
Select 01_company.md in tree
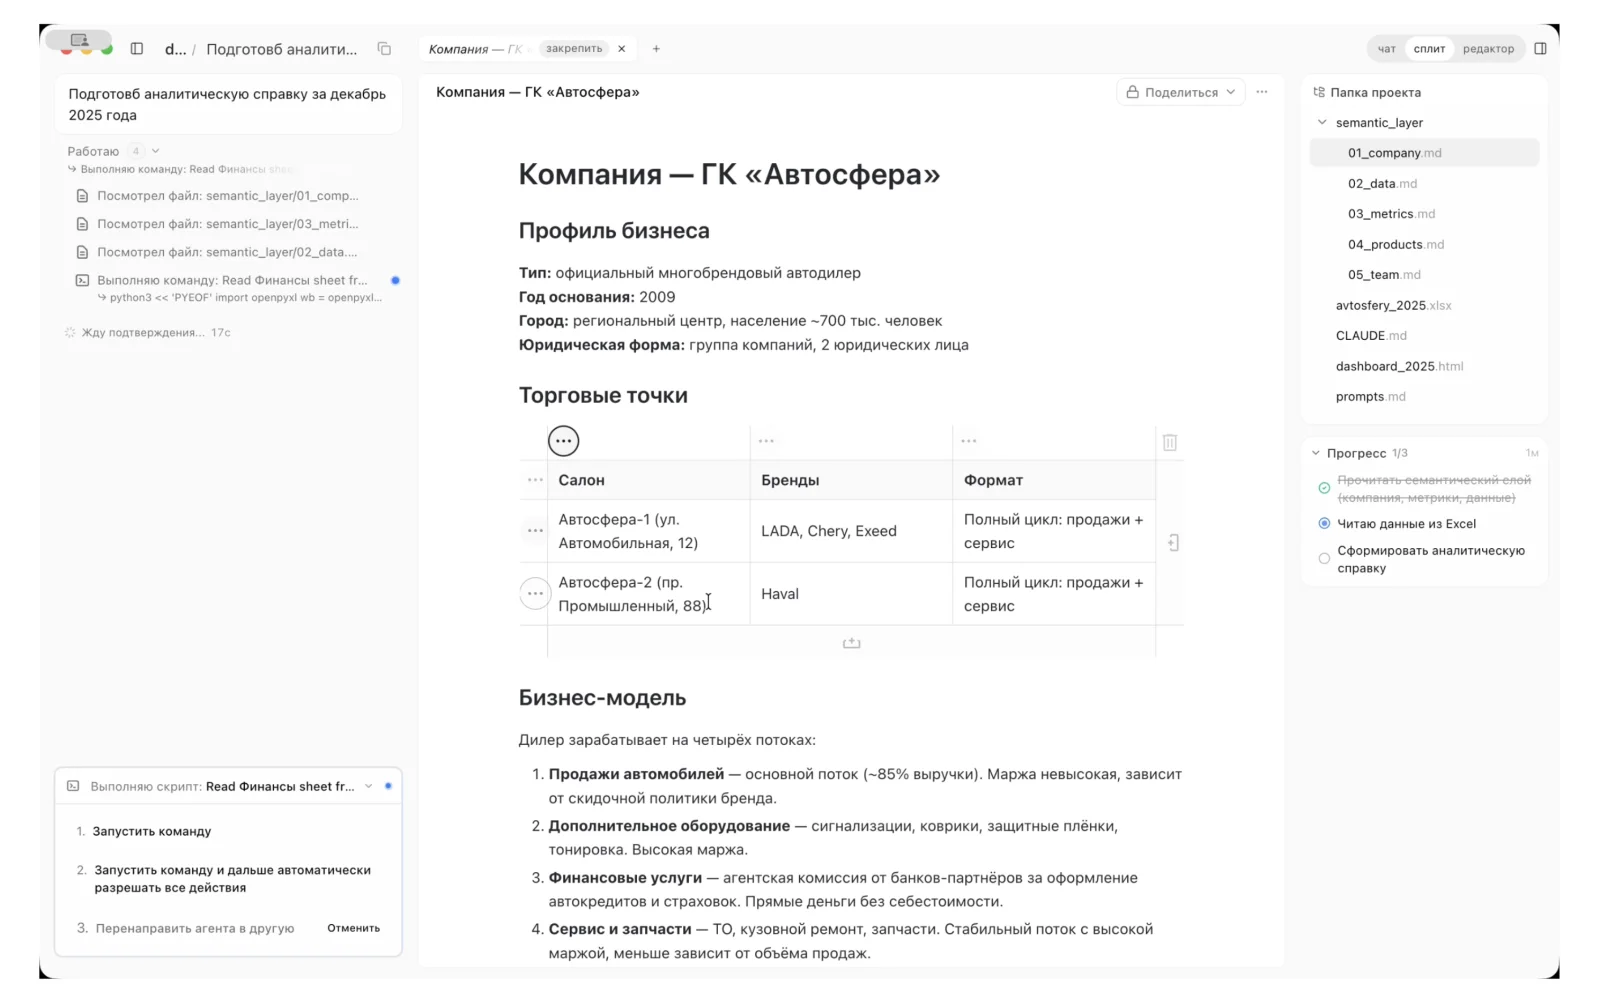(x=1424, y=153)
